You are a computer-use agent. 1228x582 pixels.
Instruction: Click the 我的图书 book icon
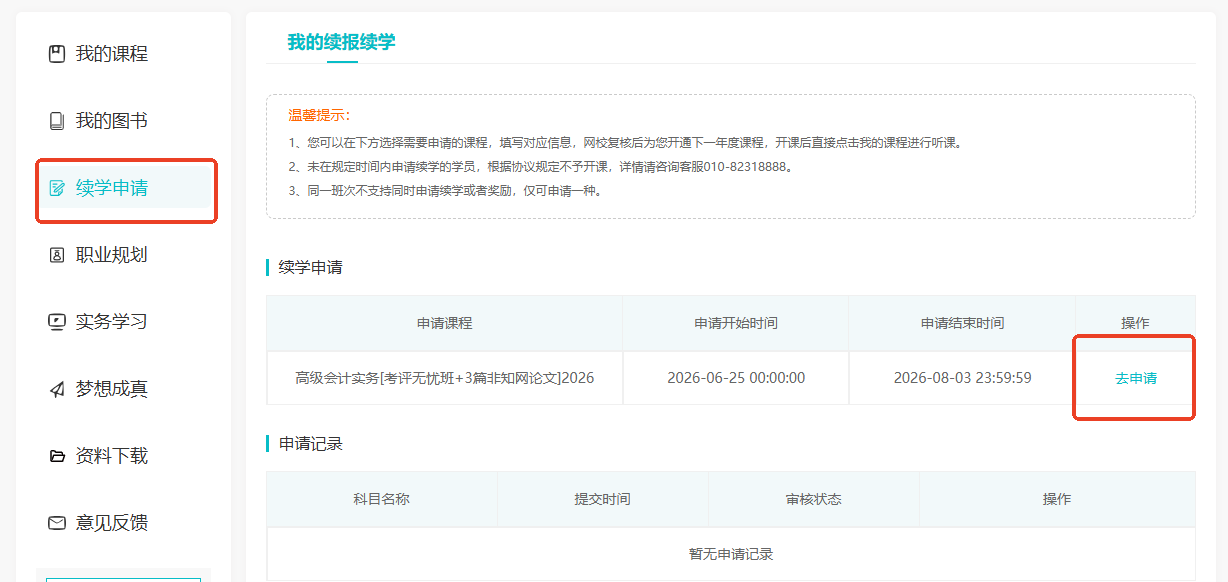coord(57,121)
